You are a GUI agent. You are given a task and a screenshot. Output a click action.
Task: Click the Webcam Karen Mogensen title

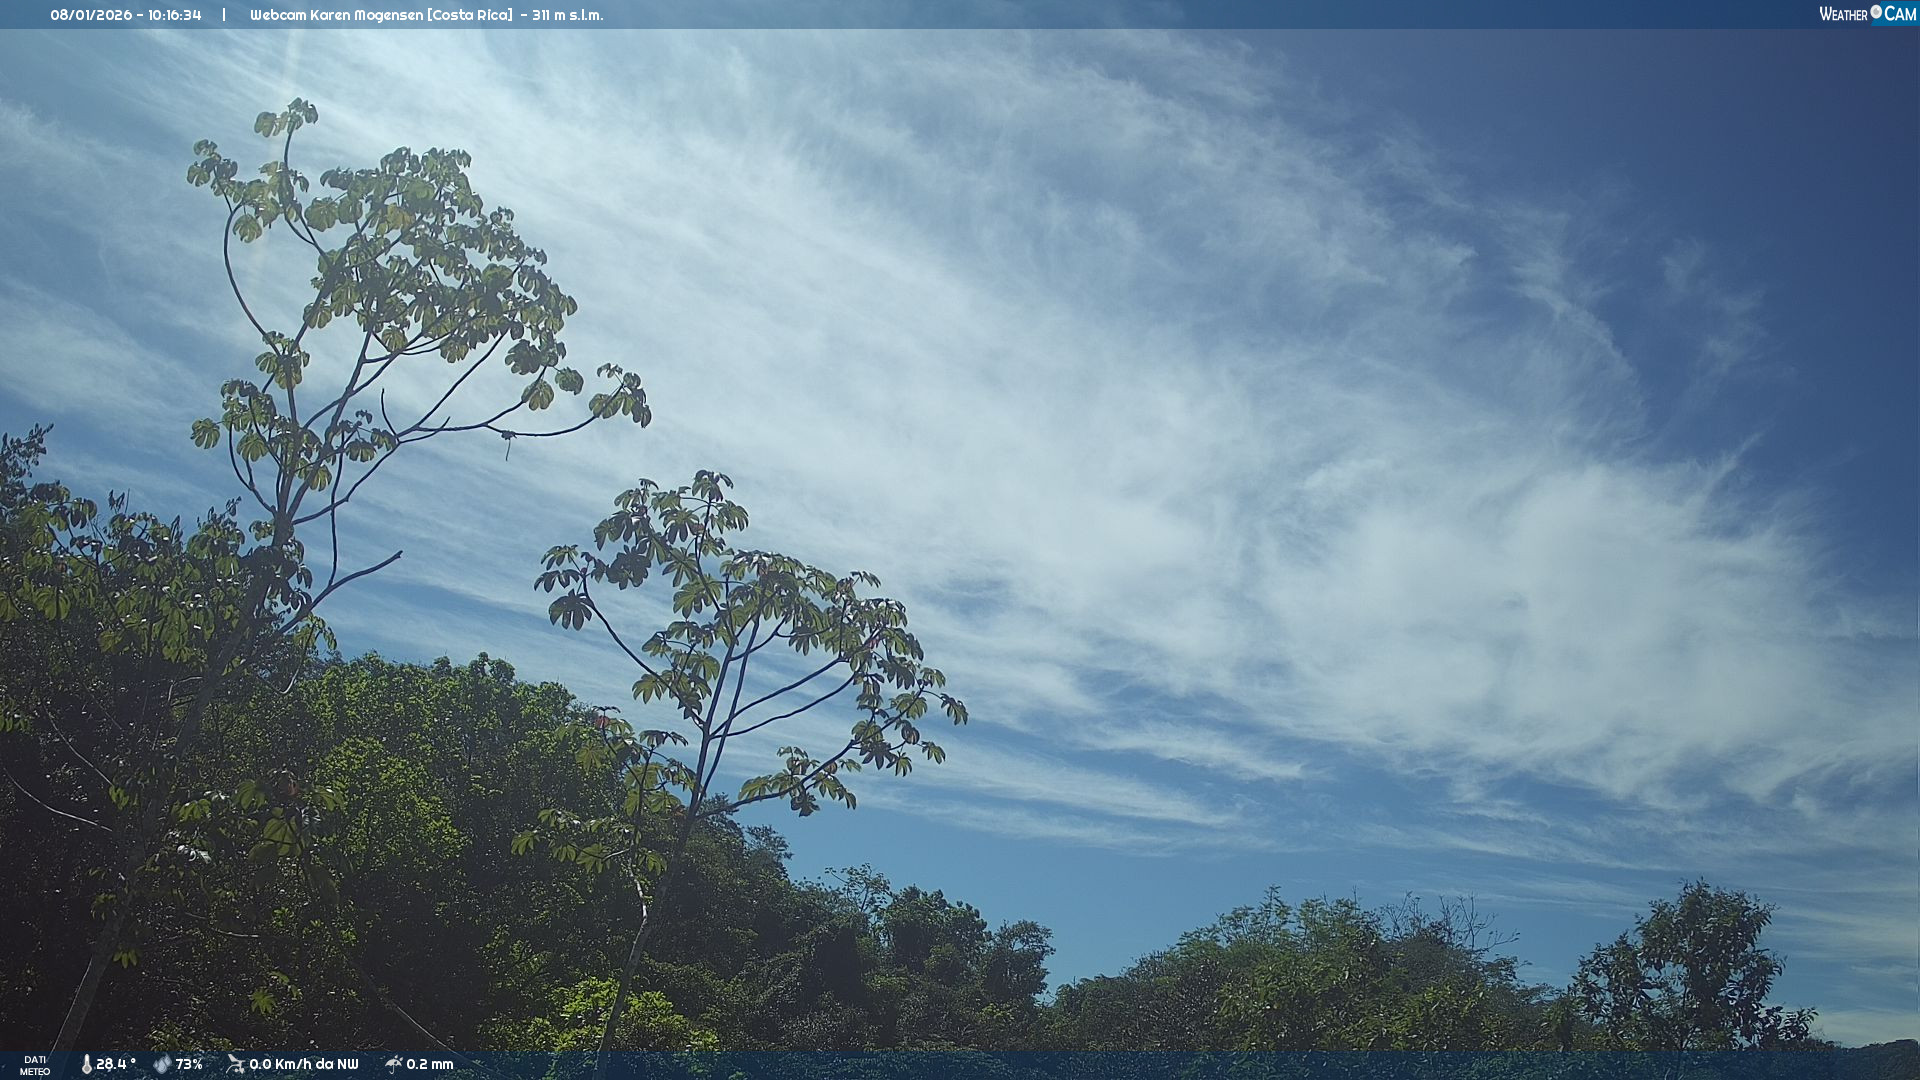point(336,15)
